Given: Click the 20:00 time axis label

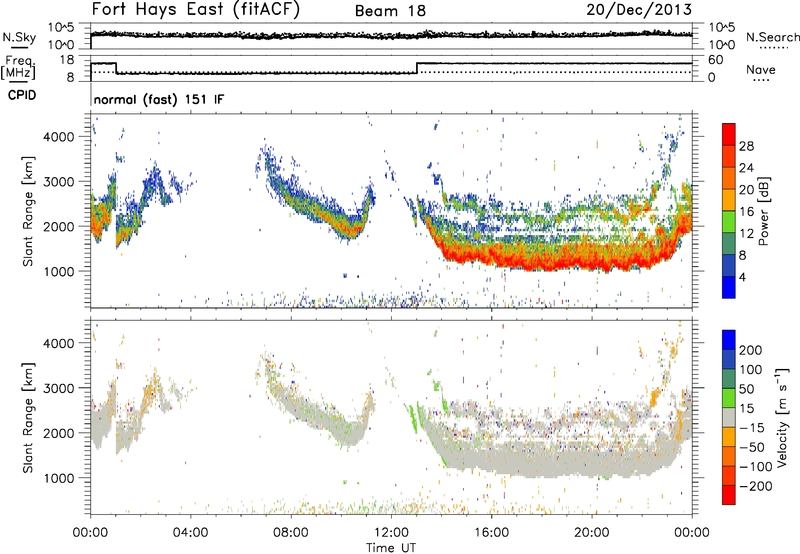Looking at the screenshot, I should [x=591, y=533].
